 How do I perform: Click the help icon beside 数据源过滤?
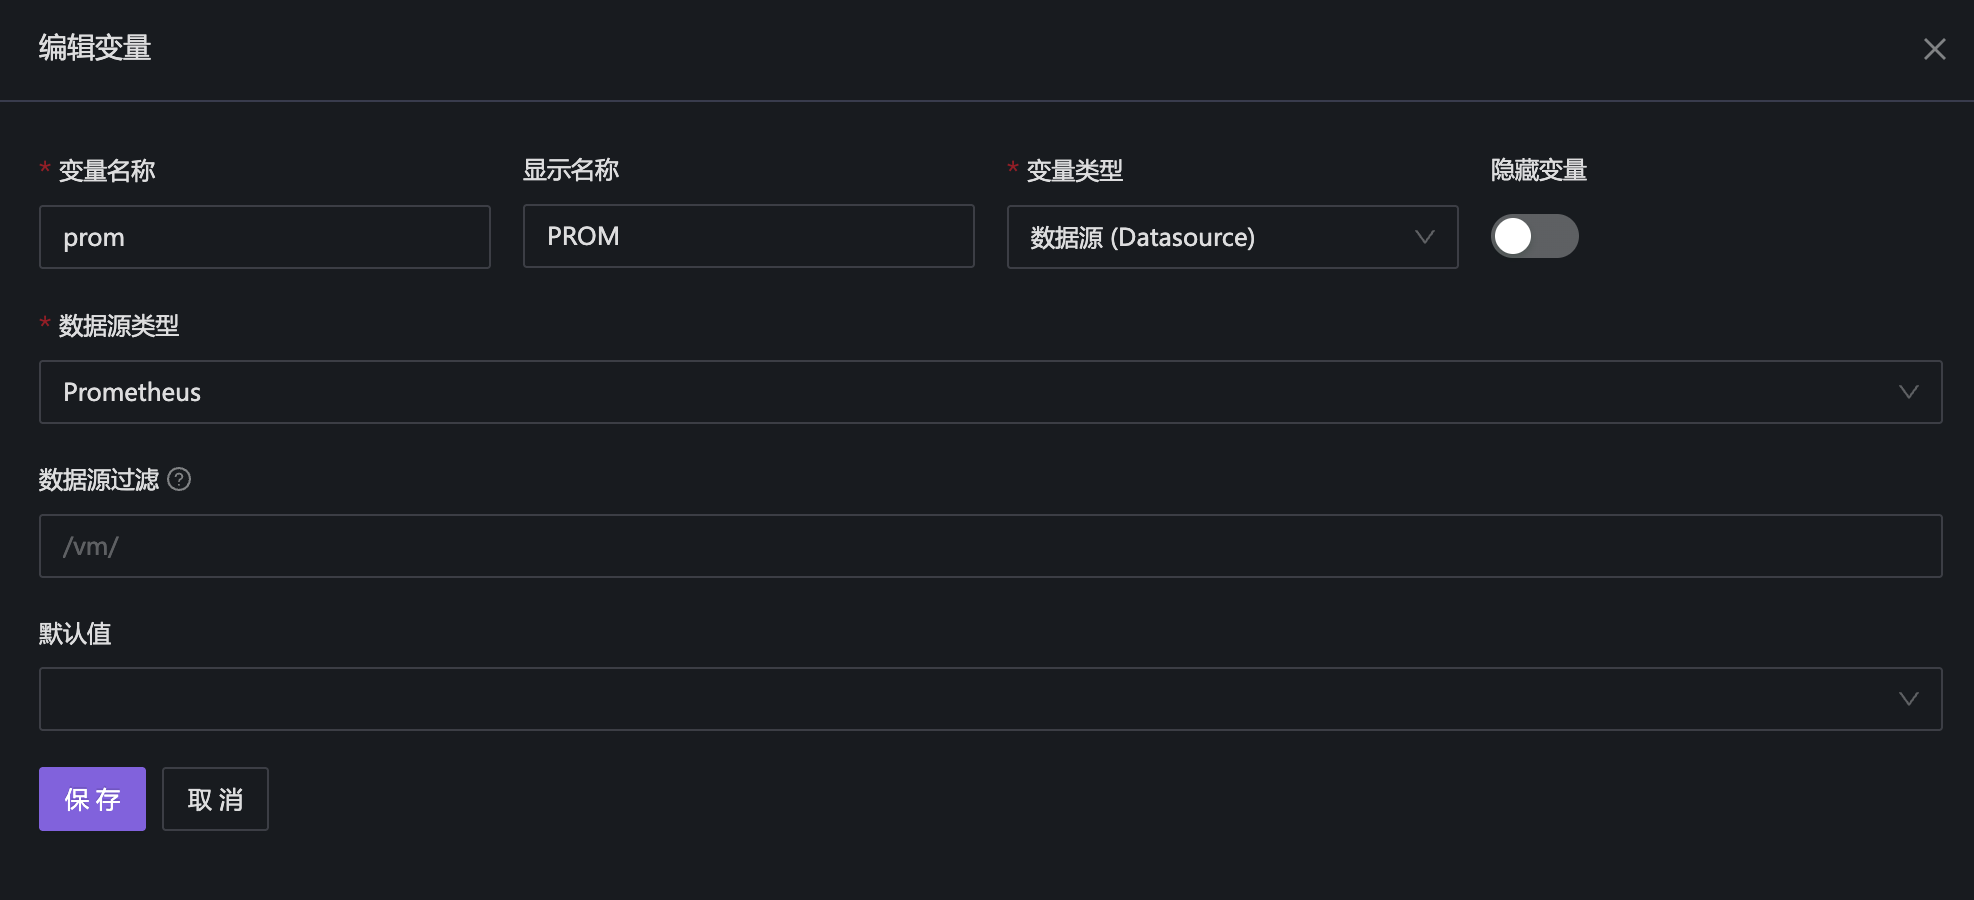pyautogui.click(x=179, y=480)
